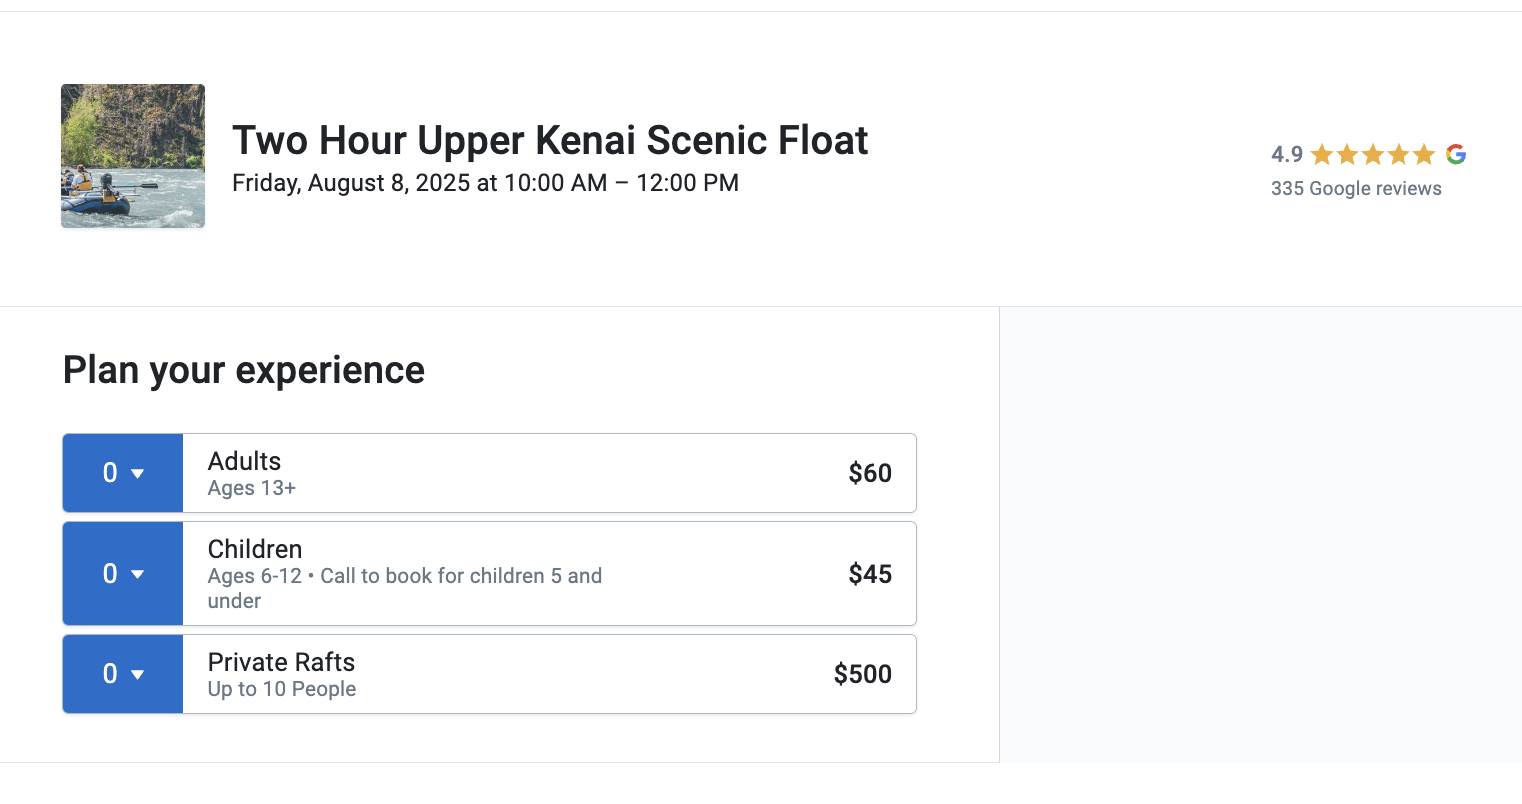Click the $45 children price
This screenshot has height=804, width=1522.
[869, 574]
